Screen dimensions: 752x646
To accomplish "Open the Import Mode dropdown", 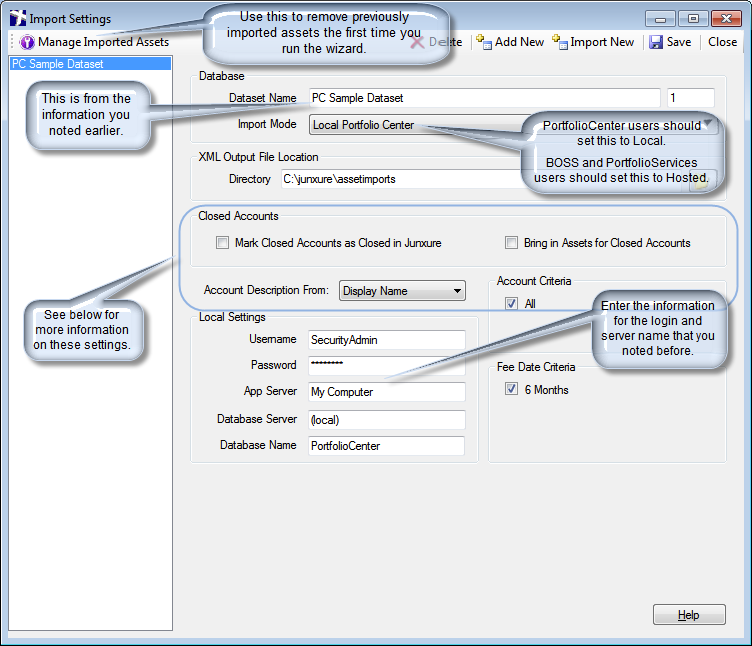I will click(x=513, y=125).
